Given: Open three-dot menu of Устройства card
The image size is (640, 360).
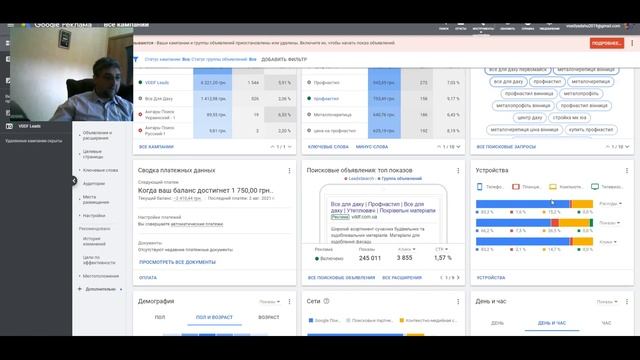Looking at the screenshot, I should 627,171.
